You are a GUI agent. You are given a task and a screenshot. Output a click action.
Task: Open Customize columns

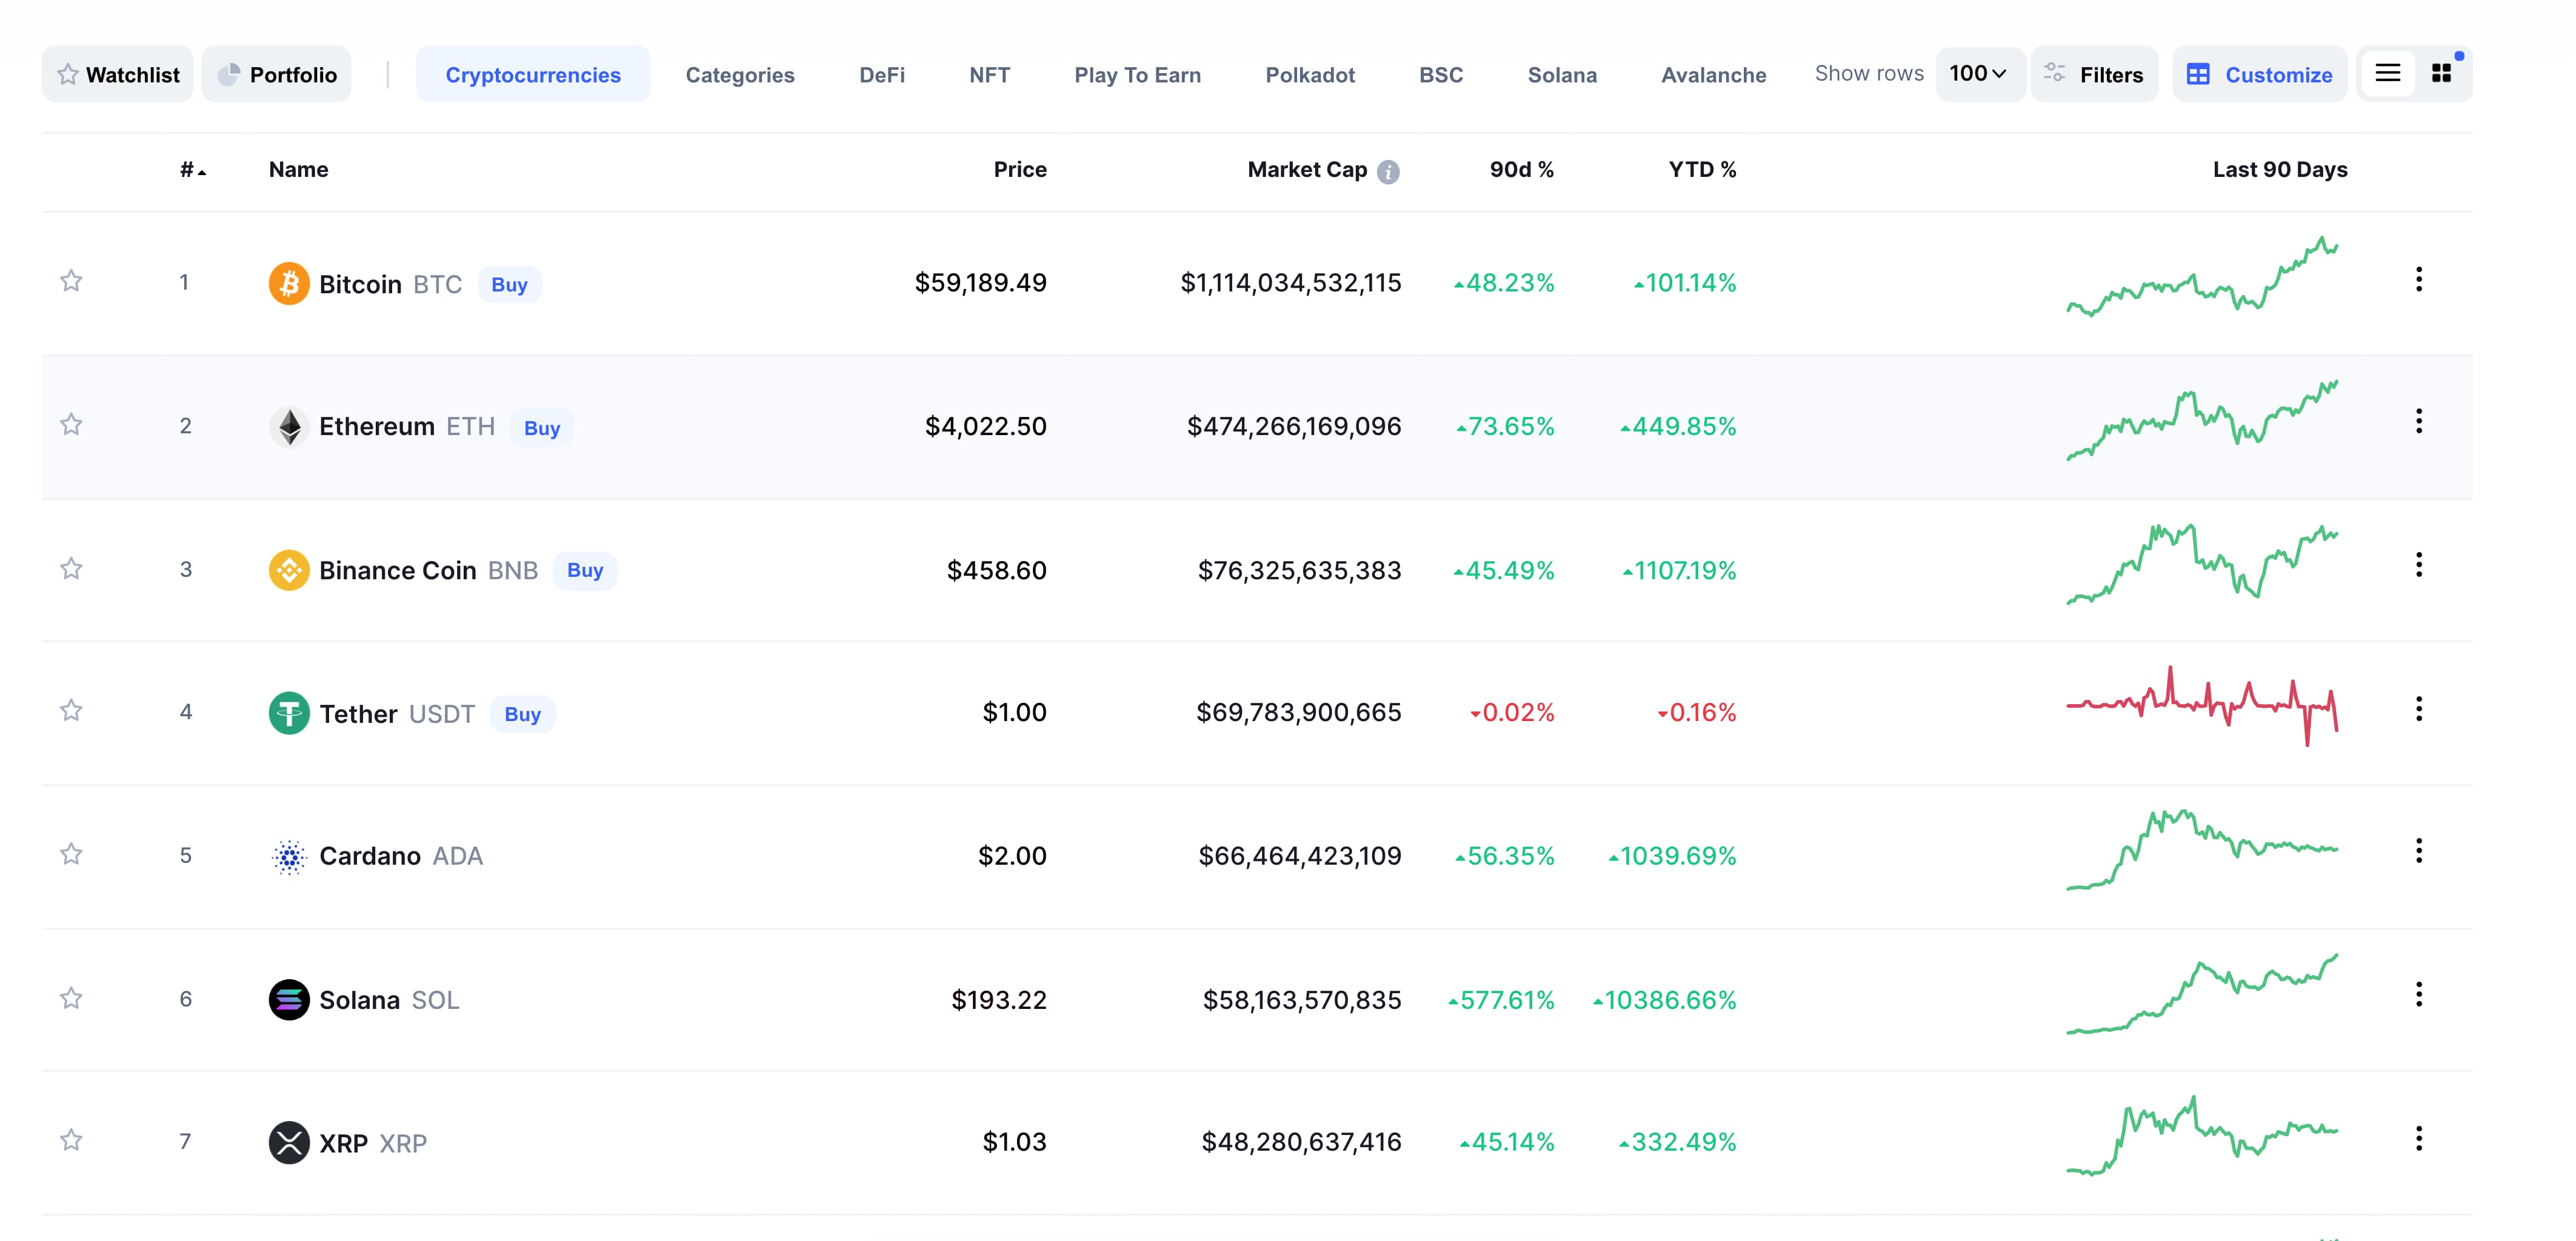click(2259, 74)
